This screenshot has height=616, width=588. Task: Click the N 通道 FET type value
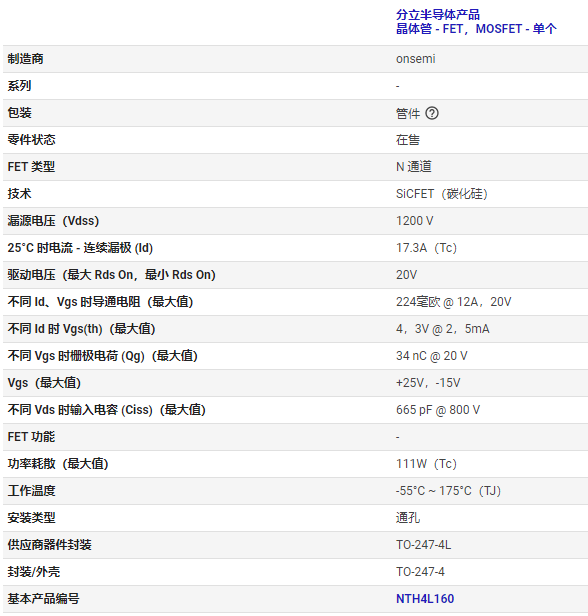[x=414, y=167]
